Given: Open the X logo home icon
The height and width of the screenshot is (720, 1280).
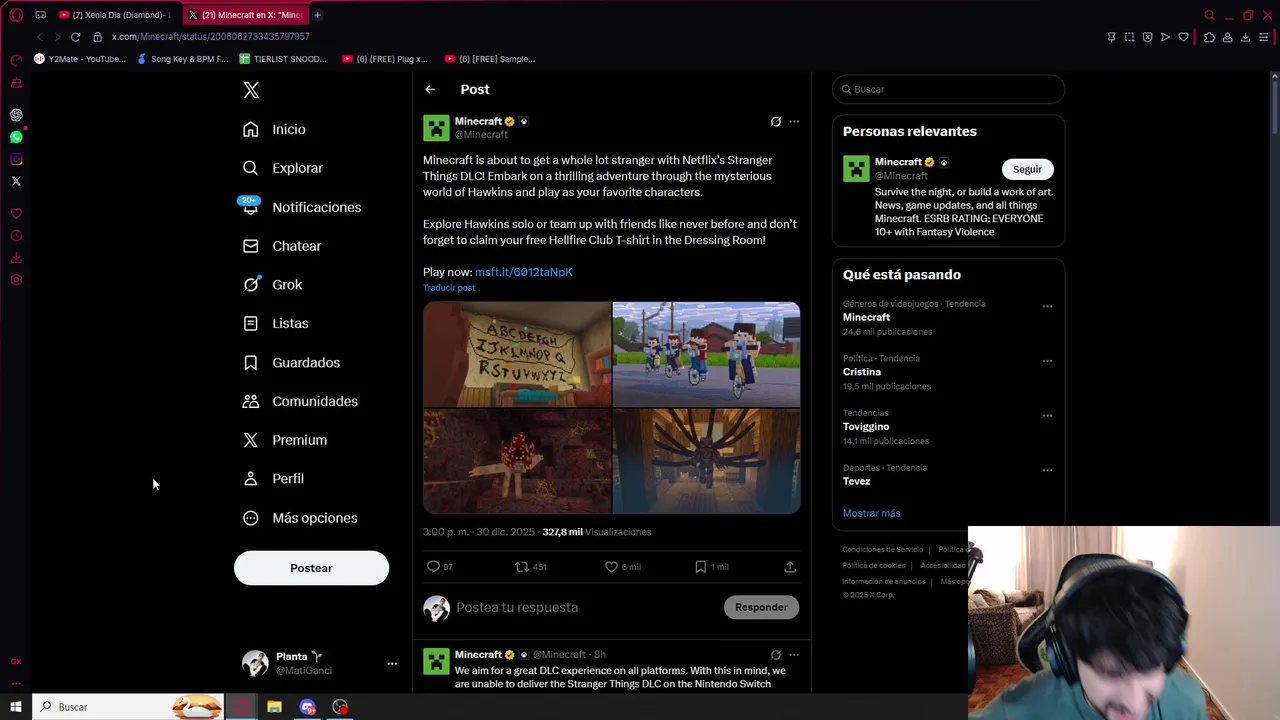Looking at the screenshot, I should click(x=251, y=90).
